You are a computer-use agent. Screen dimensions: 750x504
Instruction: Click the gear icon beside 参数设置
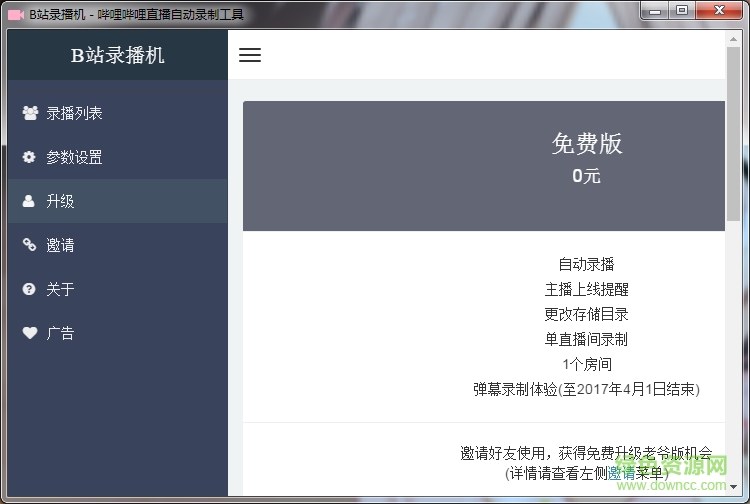(x=29, y=157)
